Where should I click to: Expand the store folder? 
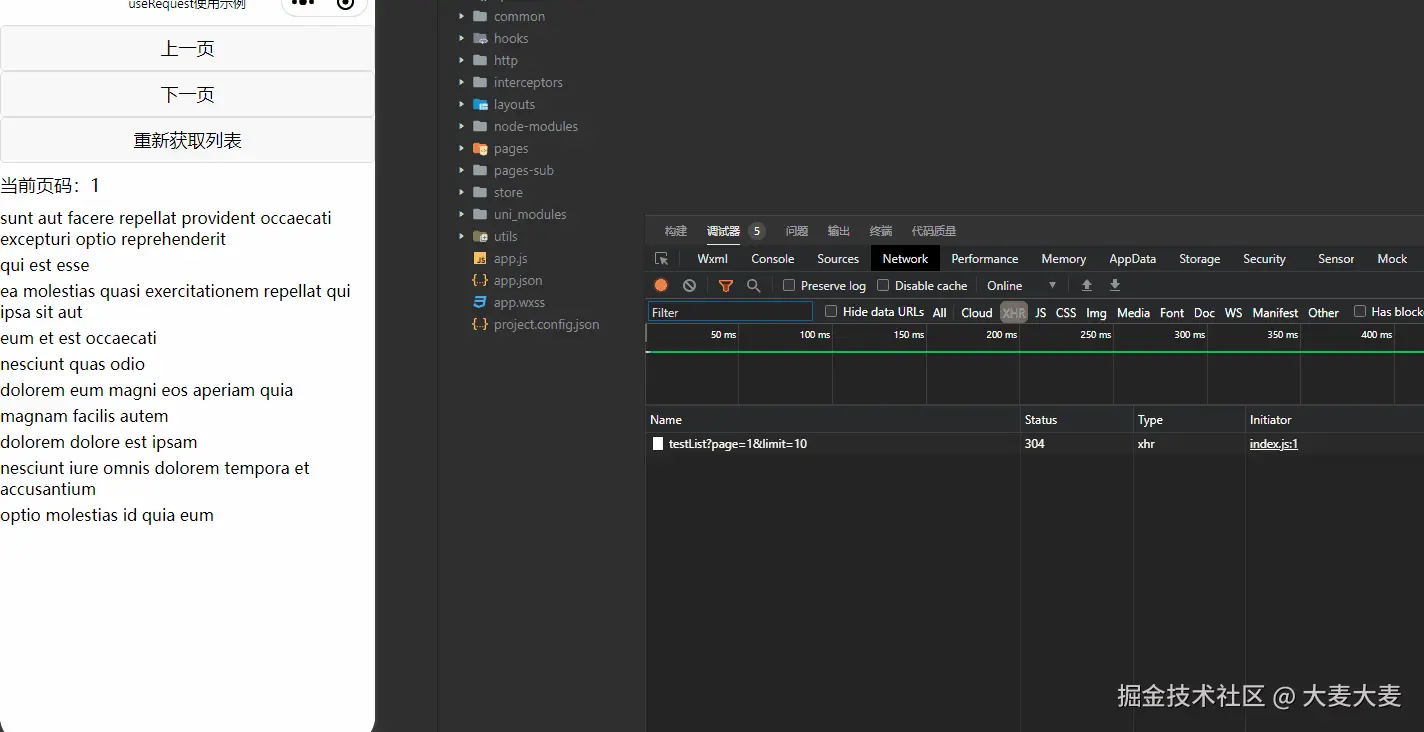click(x=462, y=192)
